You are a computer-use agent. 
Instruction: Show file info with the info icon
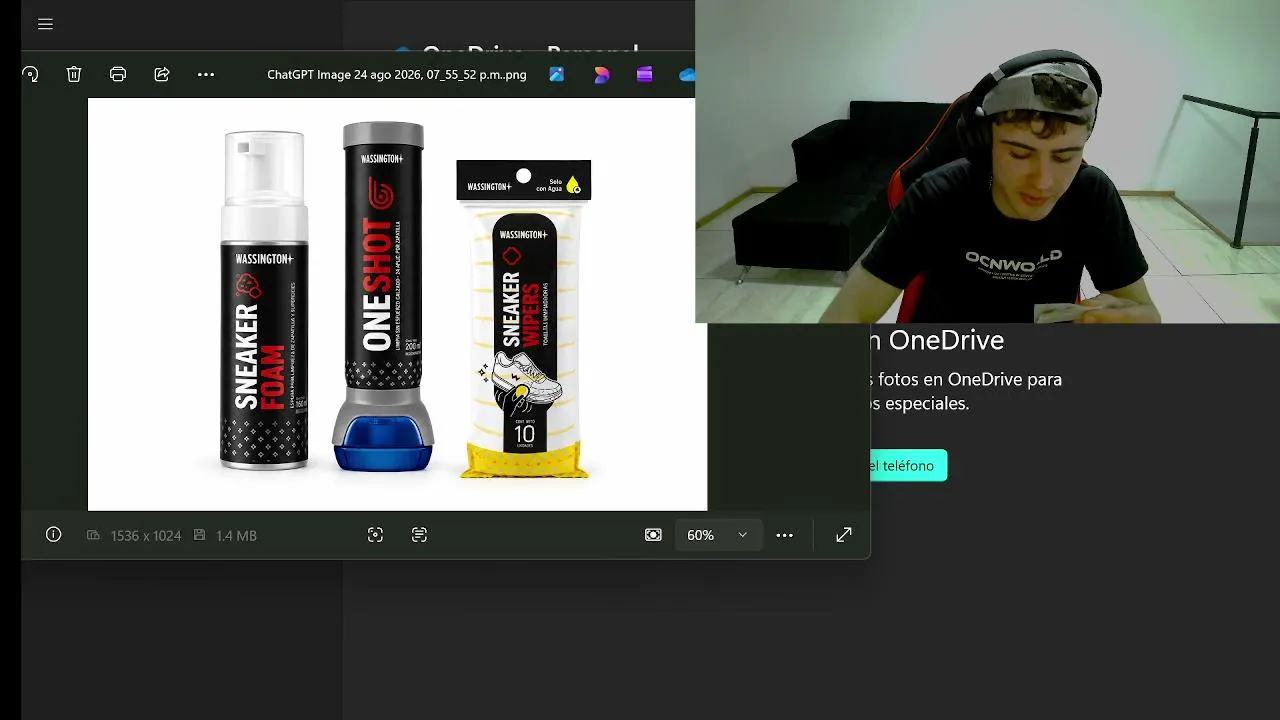point(54,535)
